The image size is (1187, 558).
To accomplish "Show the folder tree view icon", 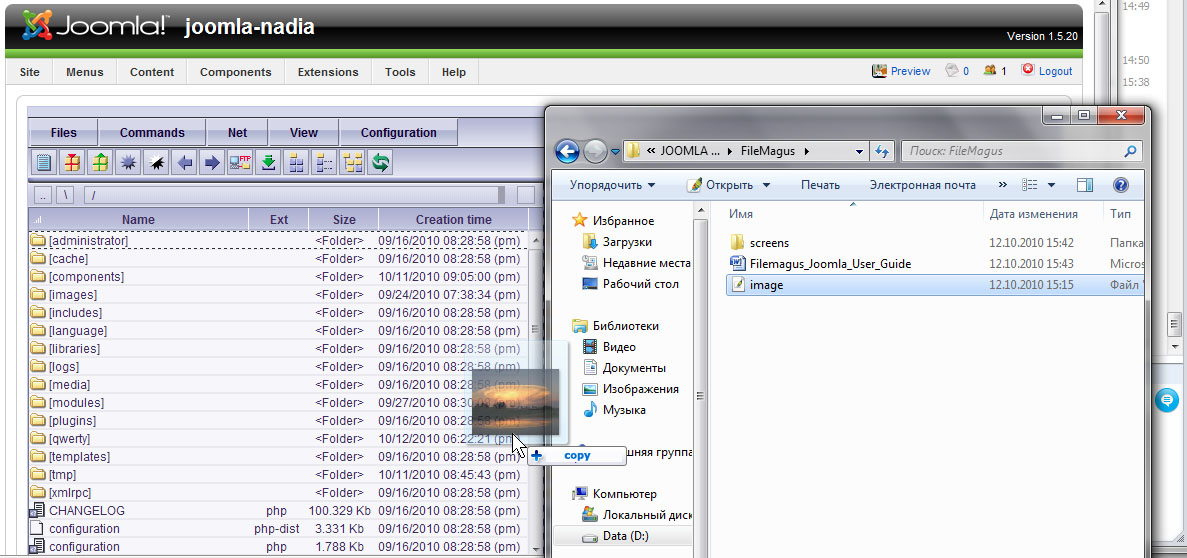I will [352, 163].
